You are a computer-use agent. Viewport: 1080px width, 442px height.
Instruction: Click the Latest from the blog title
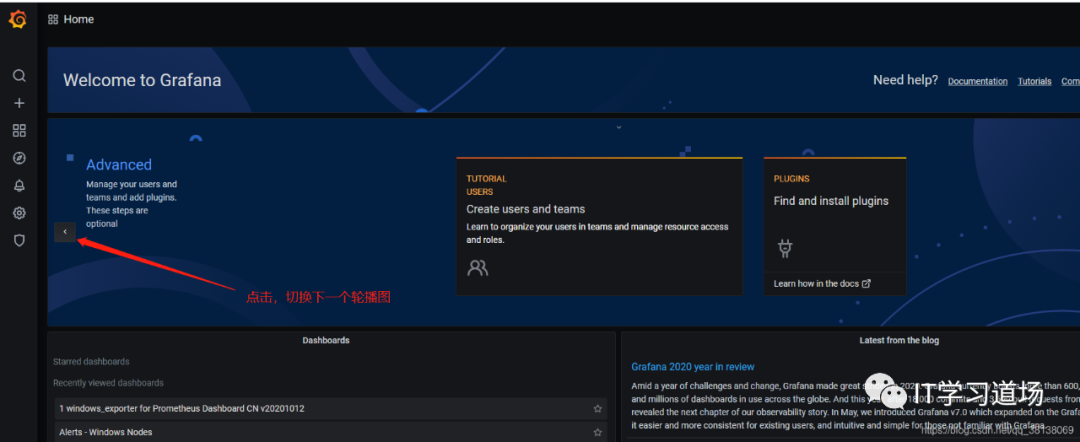pyautogui.click(x=899, y=340)
